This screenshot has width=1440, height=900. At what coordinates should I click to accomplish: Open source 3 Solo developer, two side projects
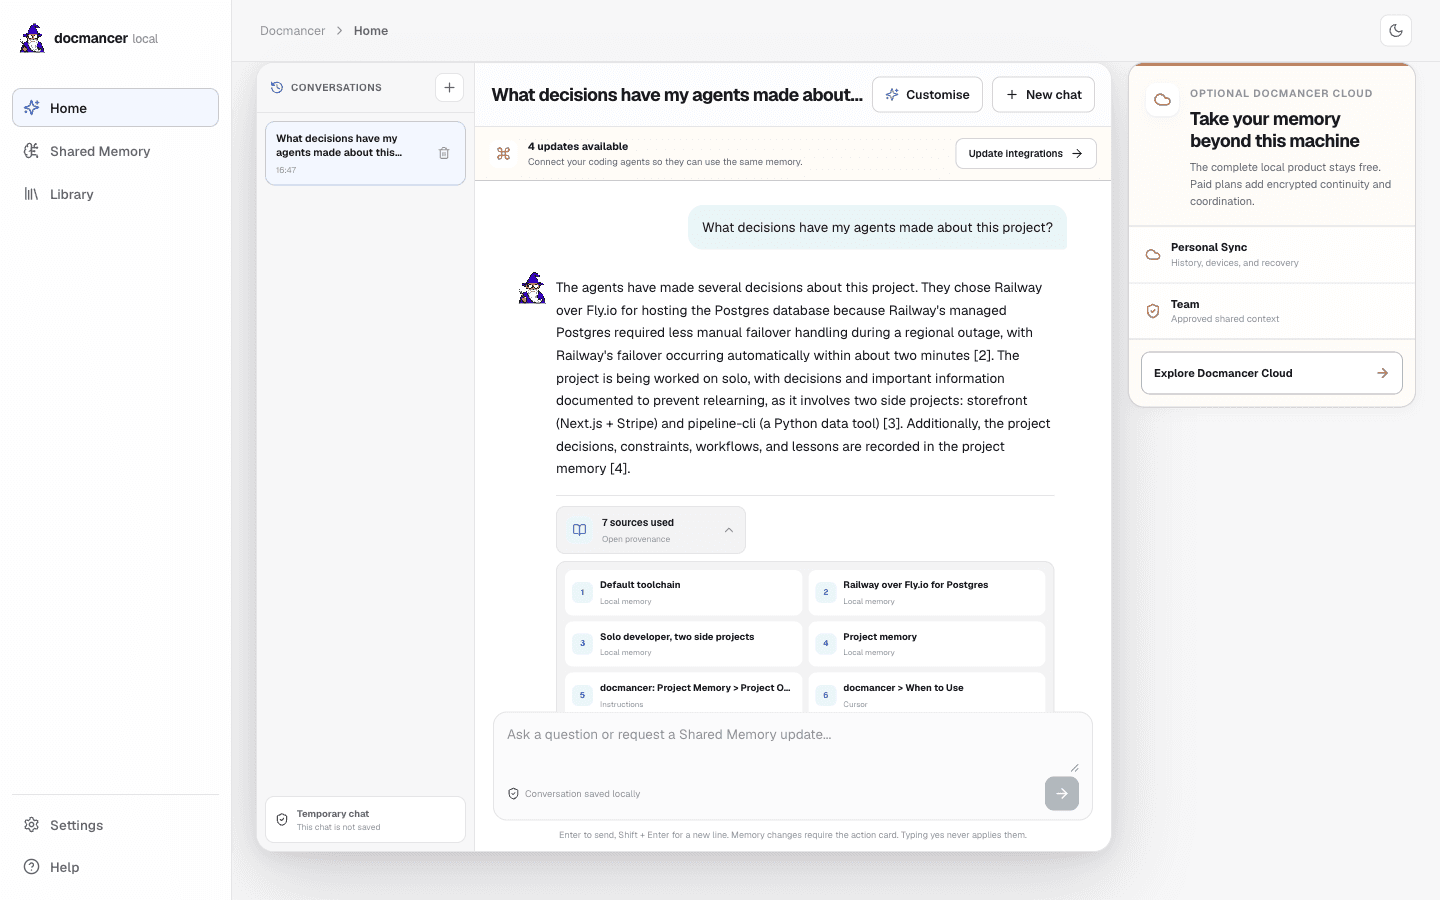click(x=683, y=644)
